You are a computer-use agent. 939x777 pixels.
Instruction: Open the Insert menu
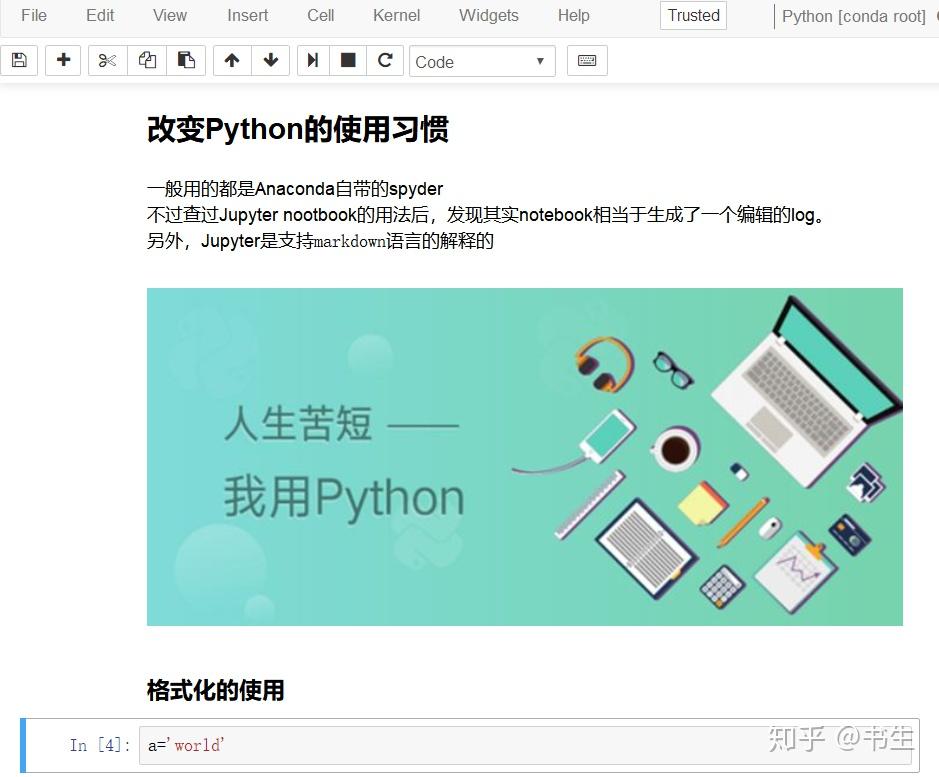pyautogui.click(x=247, y=15)
